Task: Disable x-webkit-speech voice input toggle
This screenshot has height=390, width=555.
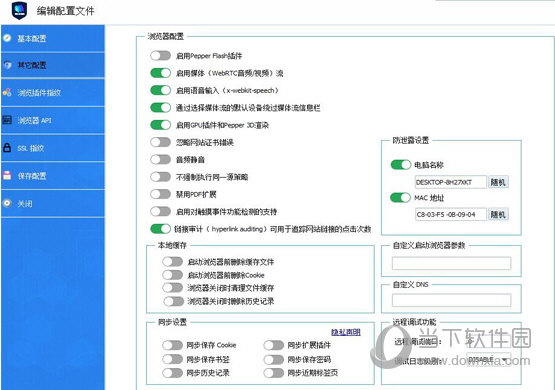Action: [160, 90]
